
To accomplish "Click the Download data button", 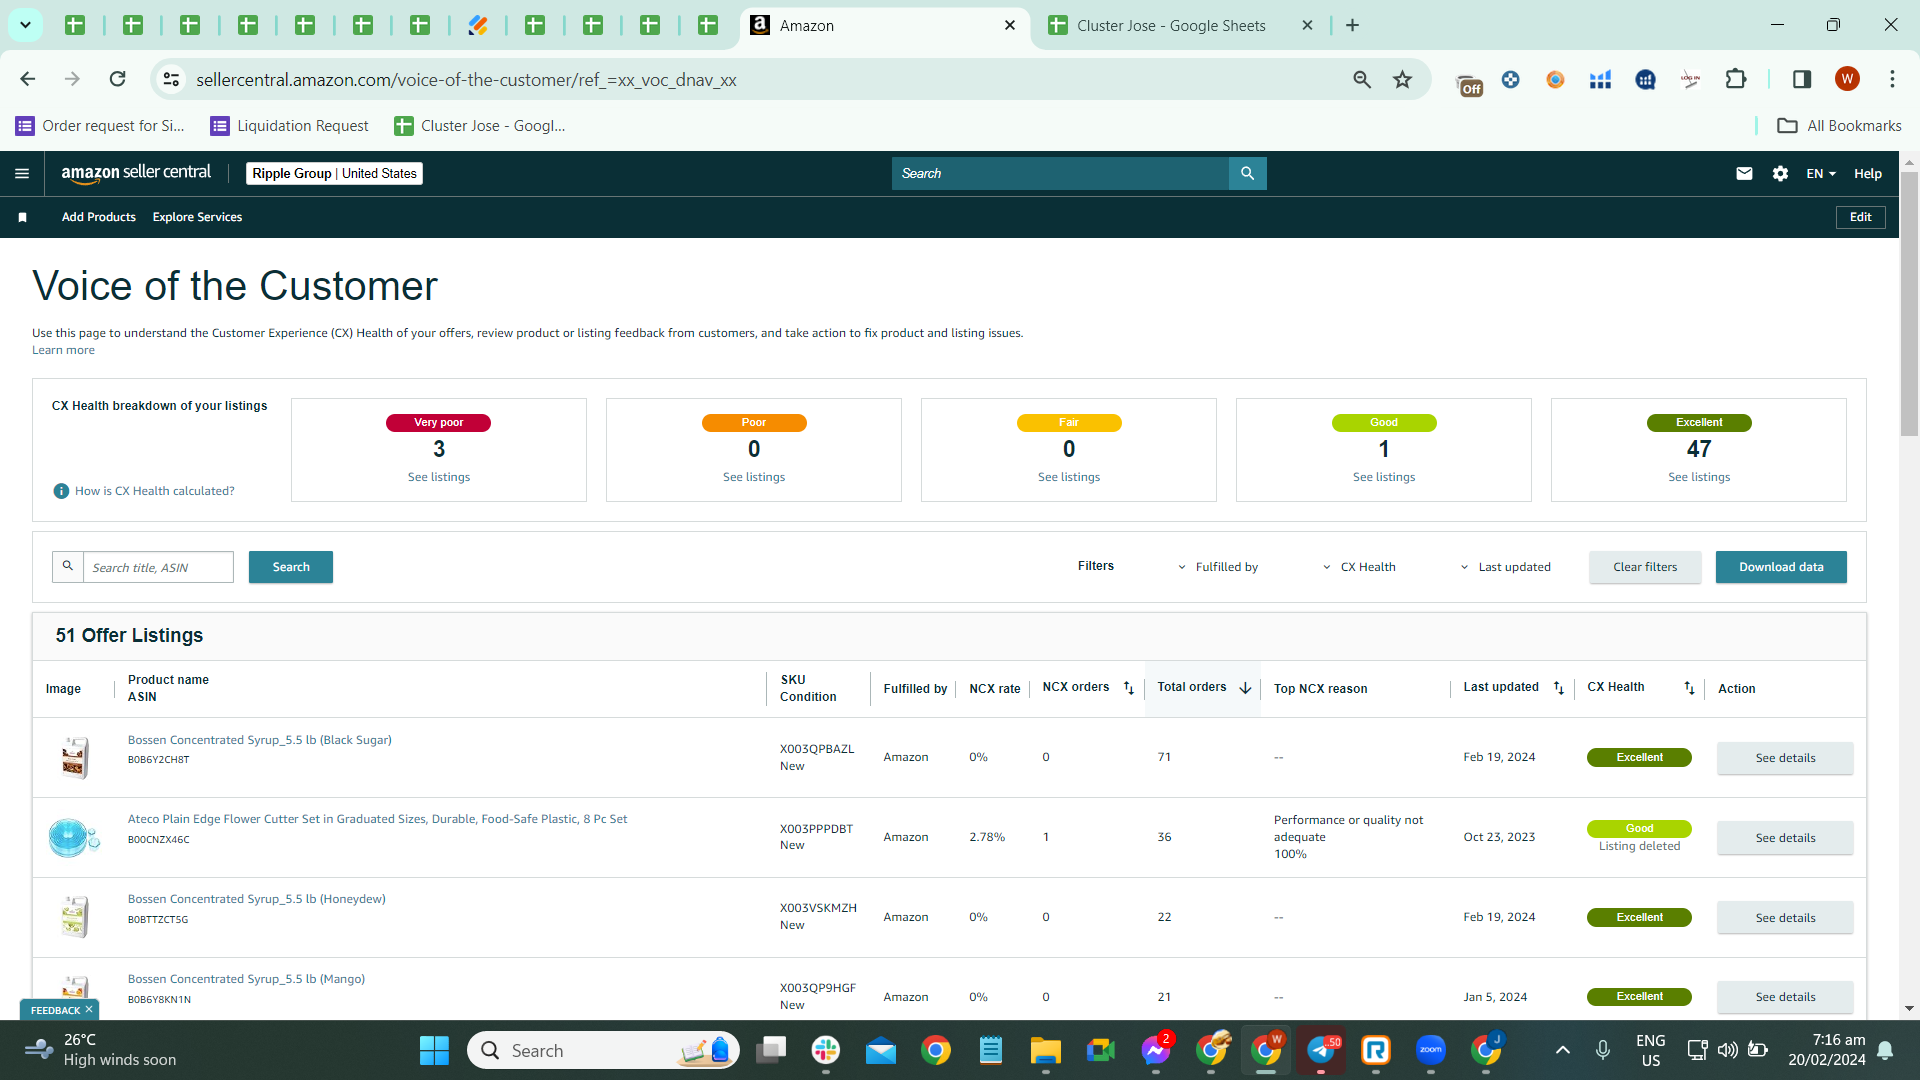I will tap(1781, 567).
